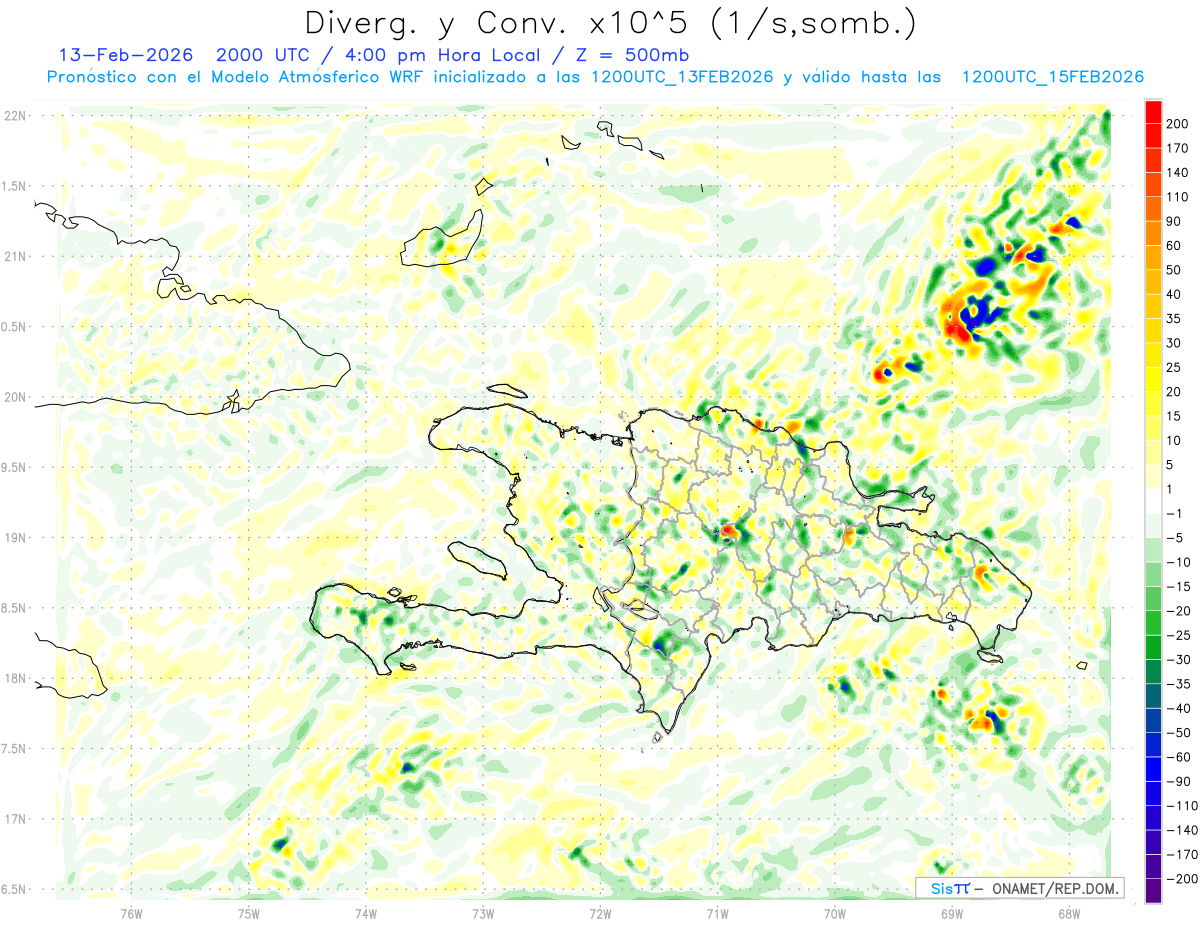Viewport: 1200px width, 927px height.
Task: Click the '-90' color bar value
Action: click(x=1178, y=781)
